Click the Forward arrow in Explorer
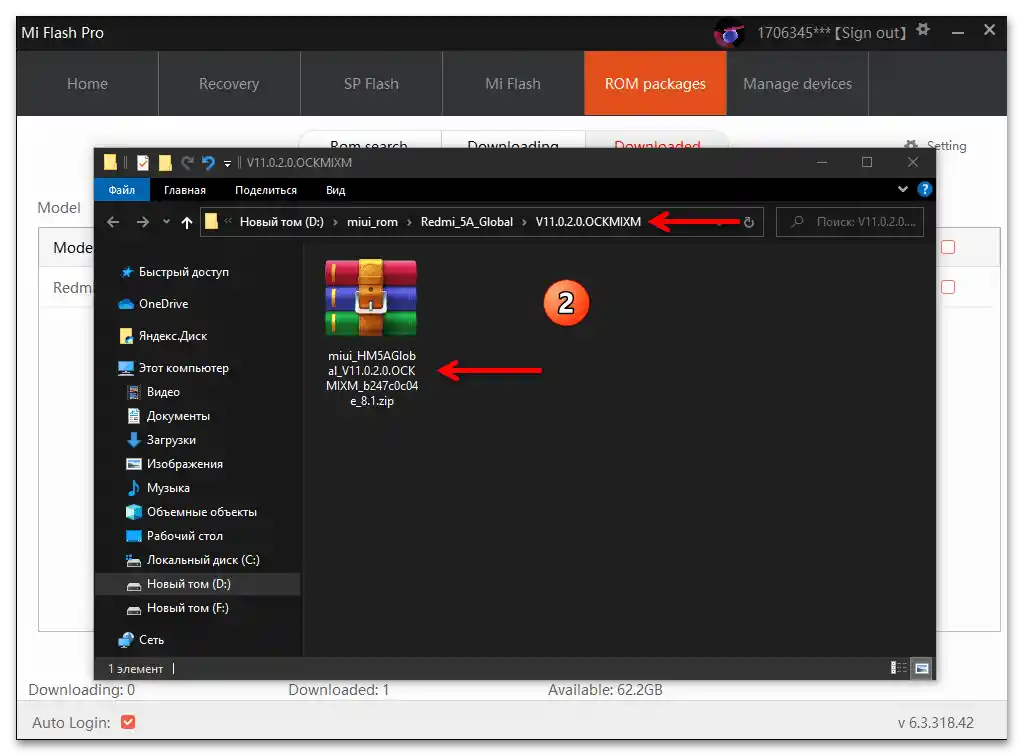 point(142,222)
